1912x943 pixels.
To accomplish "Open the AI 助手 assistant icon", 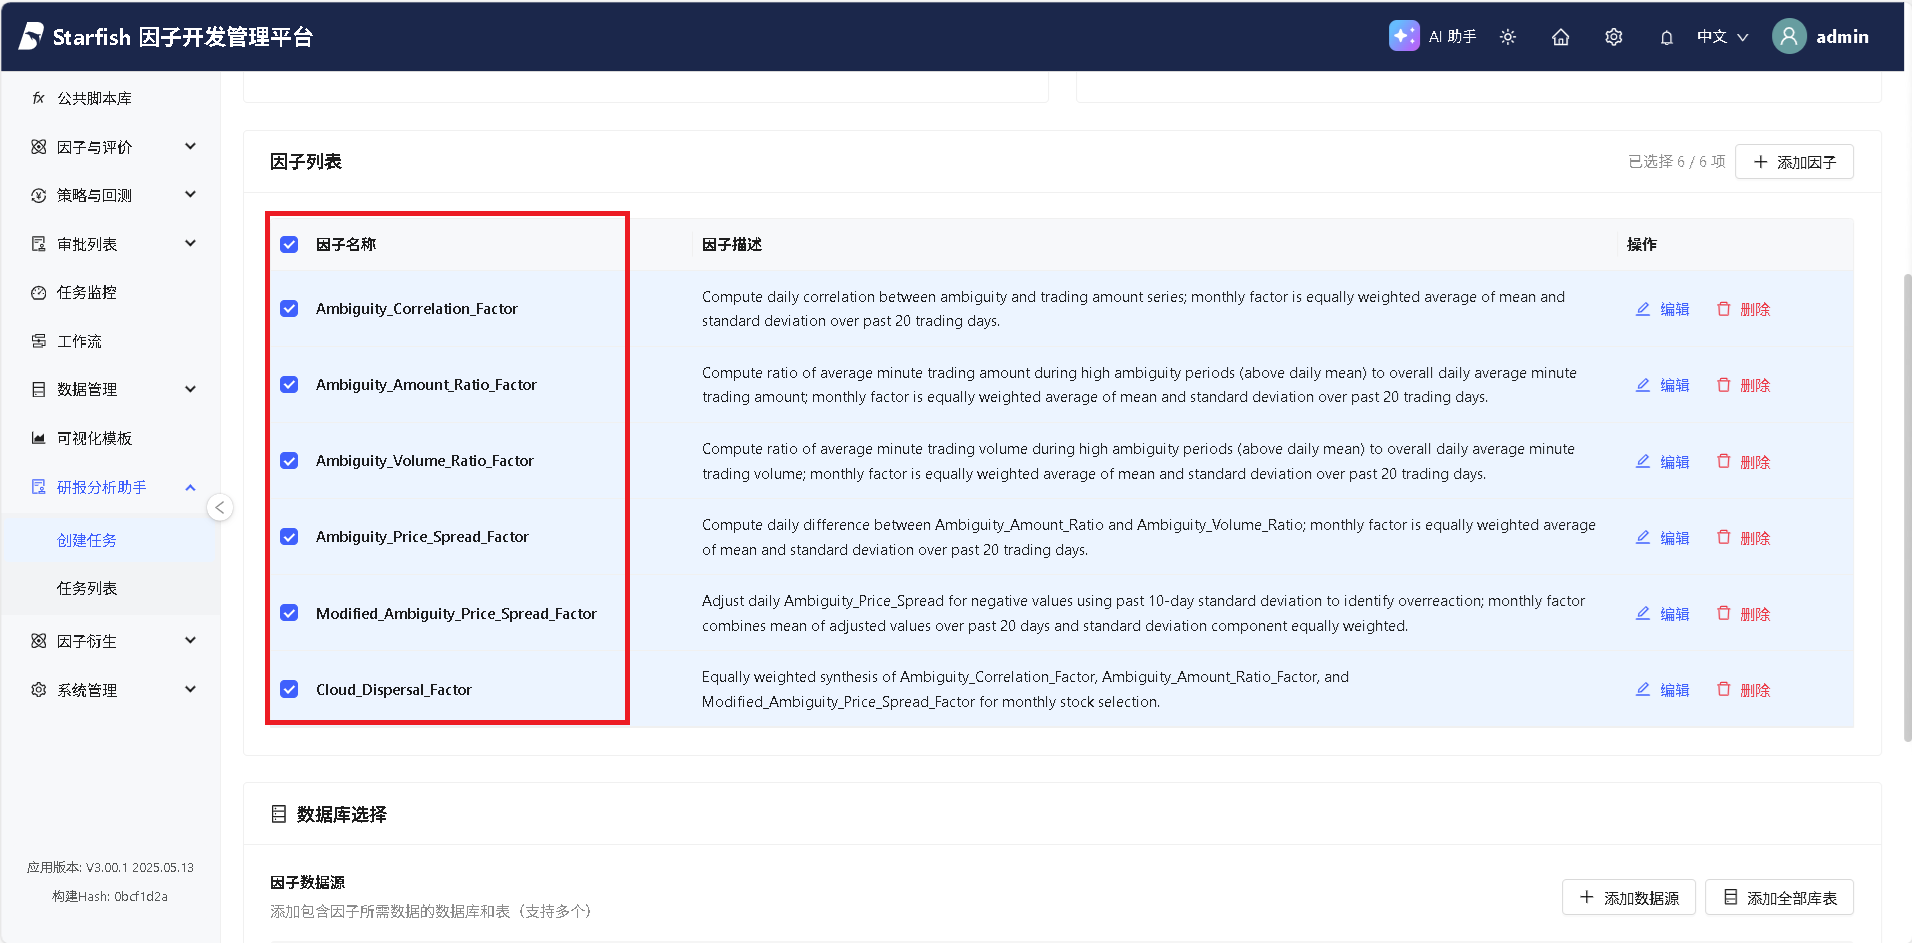I will tap(1404, 36).
